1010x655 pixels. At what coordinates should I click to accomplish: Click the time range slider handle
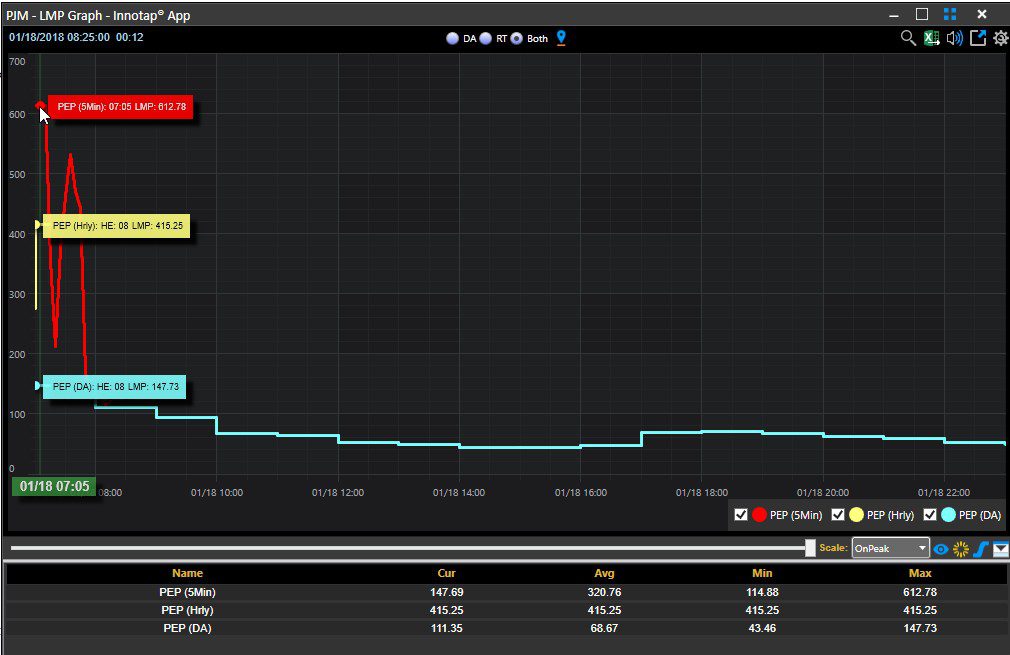tap(810, 548)
